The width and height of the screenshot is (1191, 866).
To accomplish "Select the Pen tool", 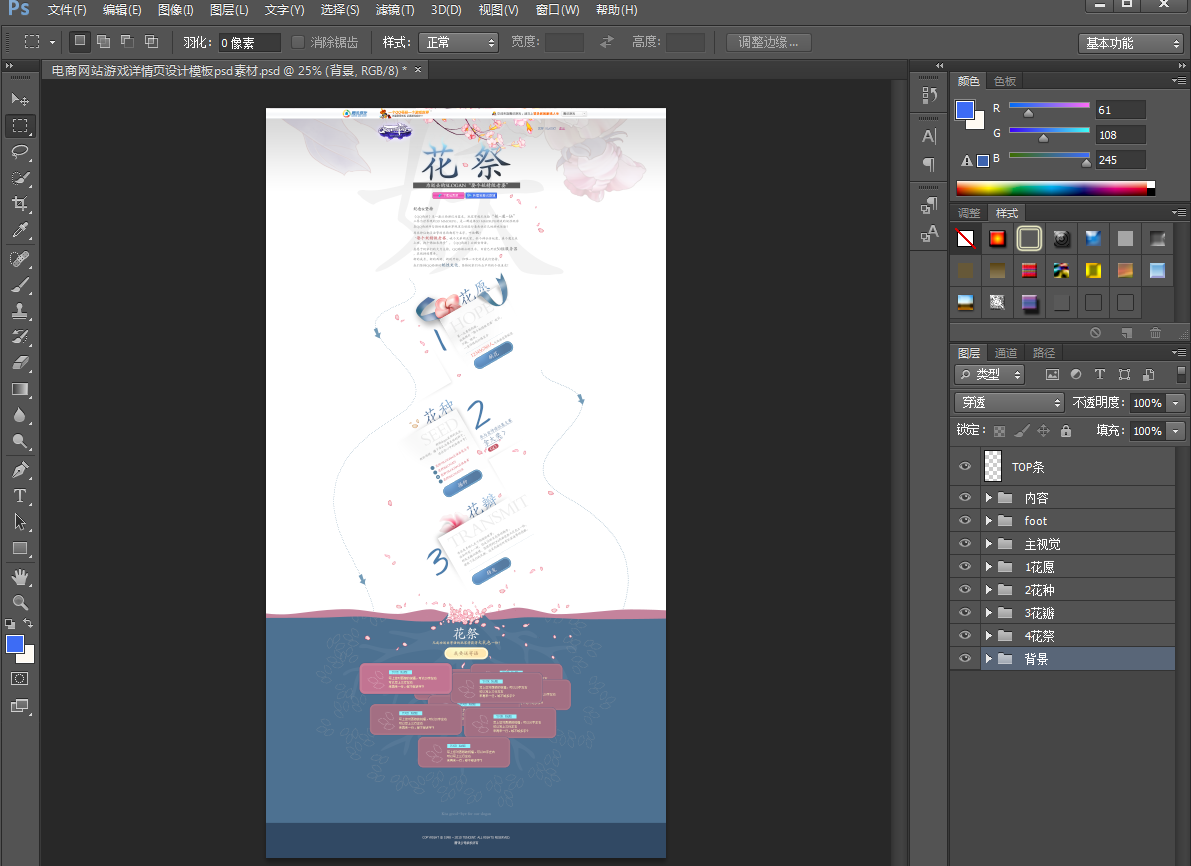I will (20, 469).
